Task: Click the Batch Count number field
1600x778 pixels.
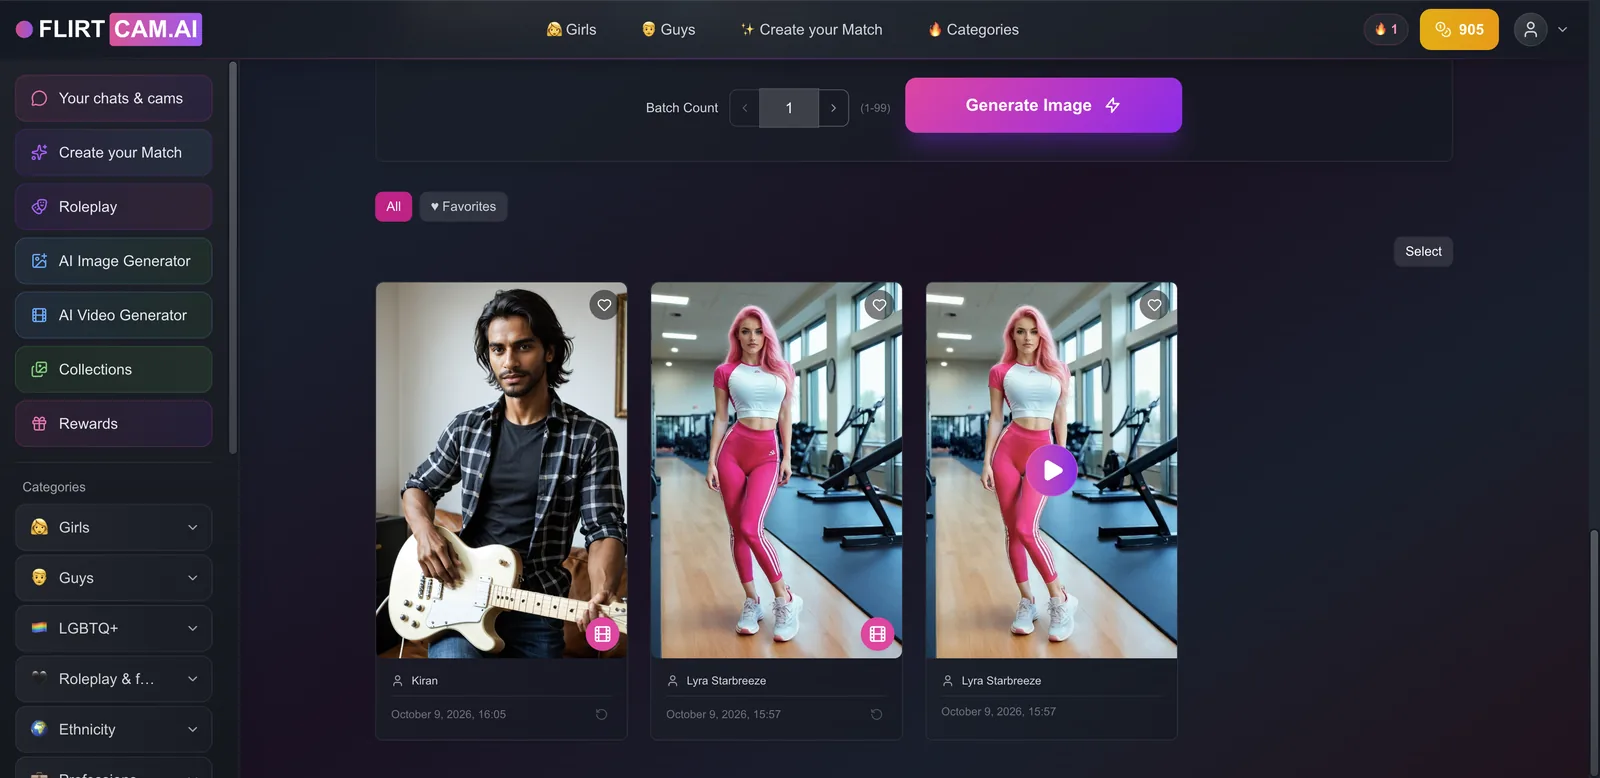Action: coord(789,108)
